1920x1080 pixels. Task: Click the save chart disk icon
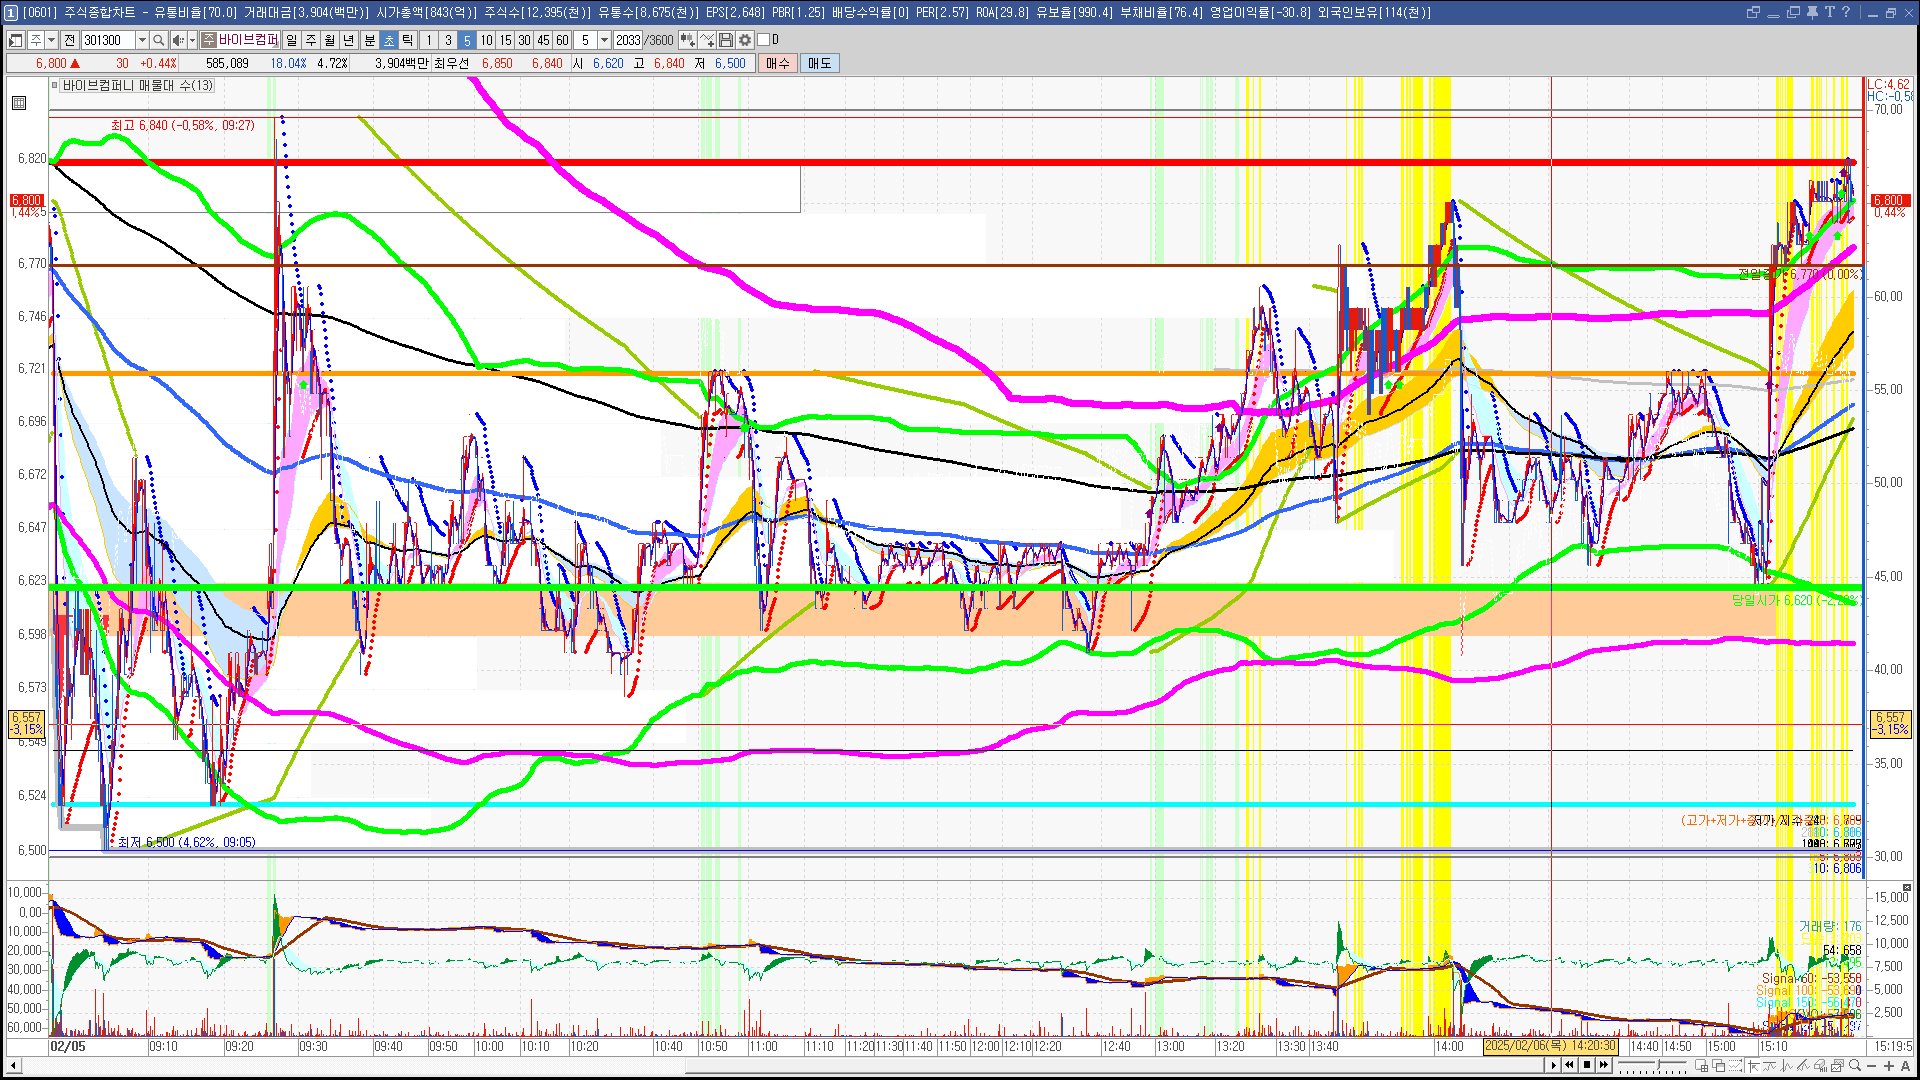726,40
